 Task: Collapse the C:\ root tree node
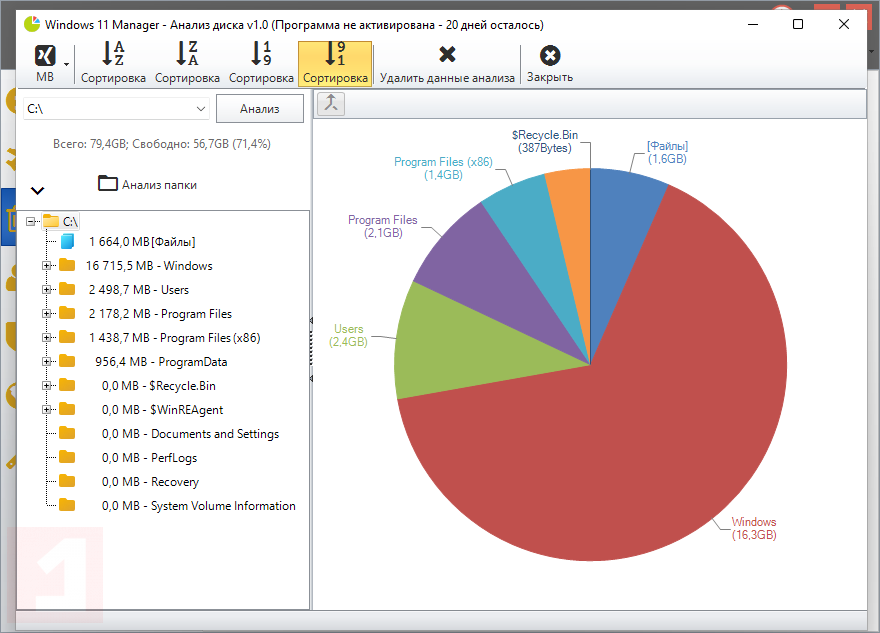pos(31,222)
